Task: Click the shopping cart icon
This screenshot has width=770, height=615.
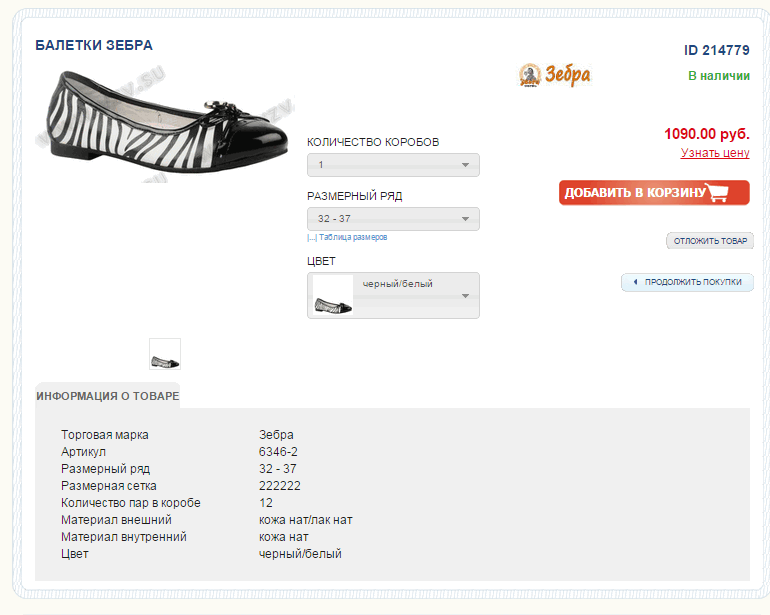Action: point(728,193)
